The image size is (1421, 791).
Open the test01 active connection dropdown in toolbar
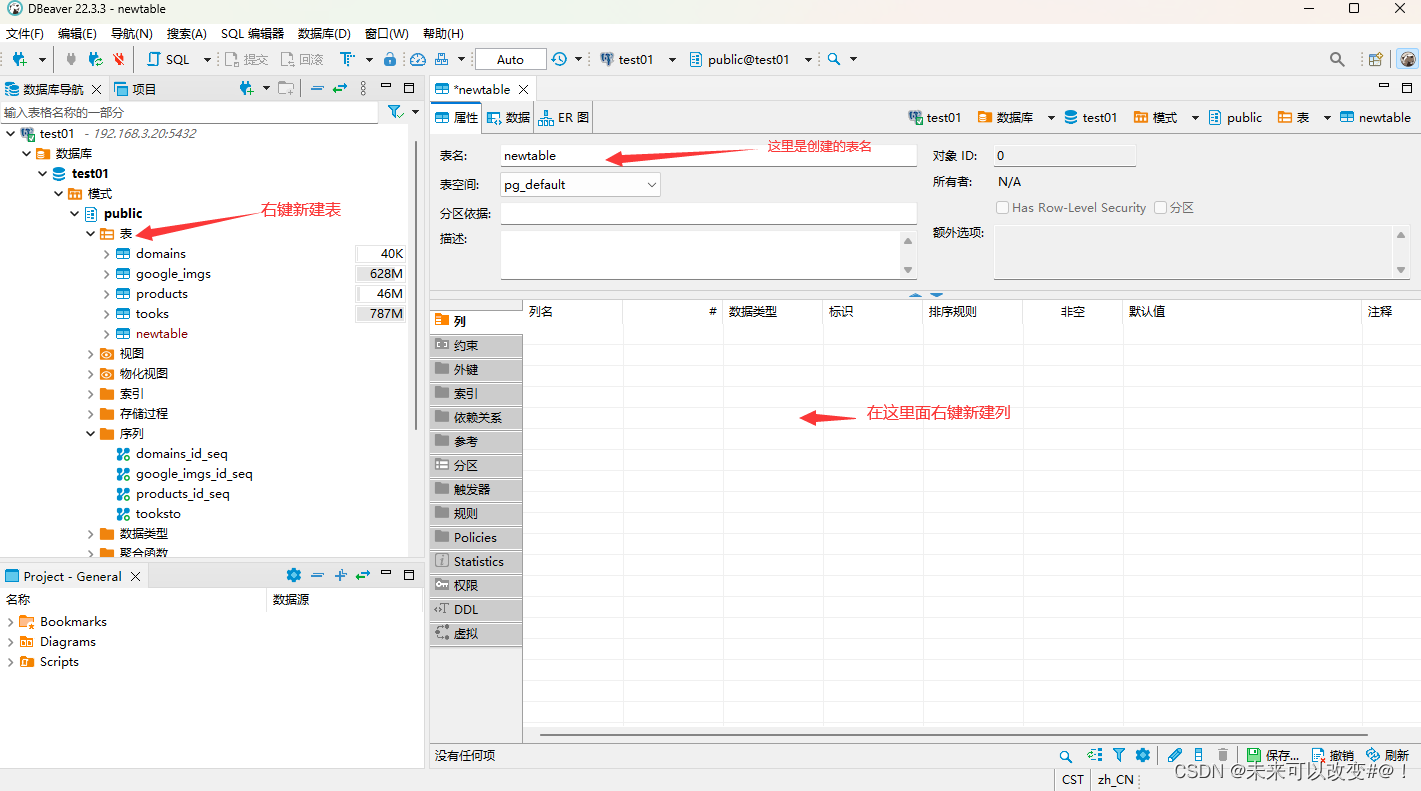[x=672, y=60]
